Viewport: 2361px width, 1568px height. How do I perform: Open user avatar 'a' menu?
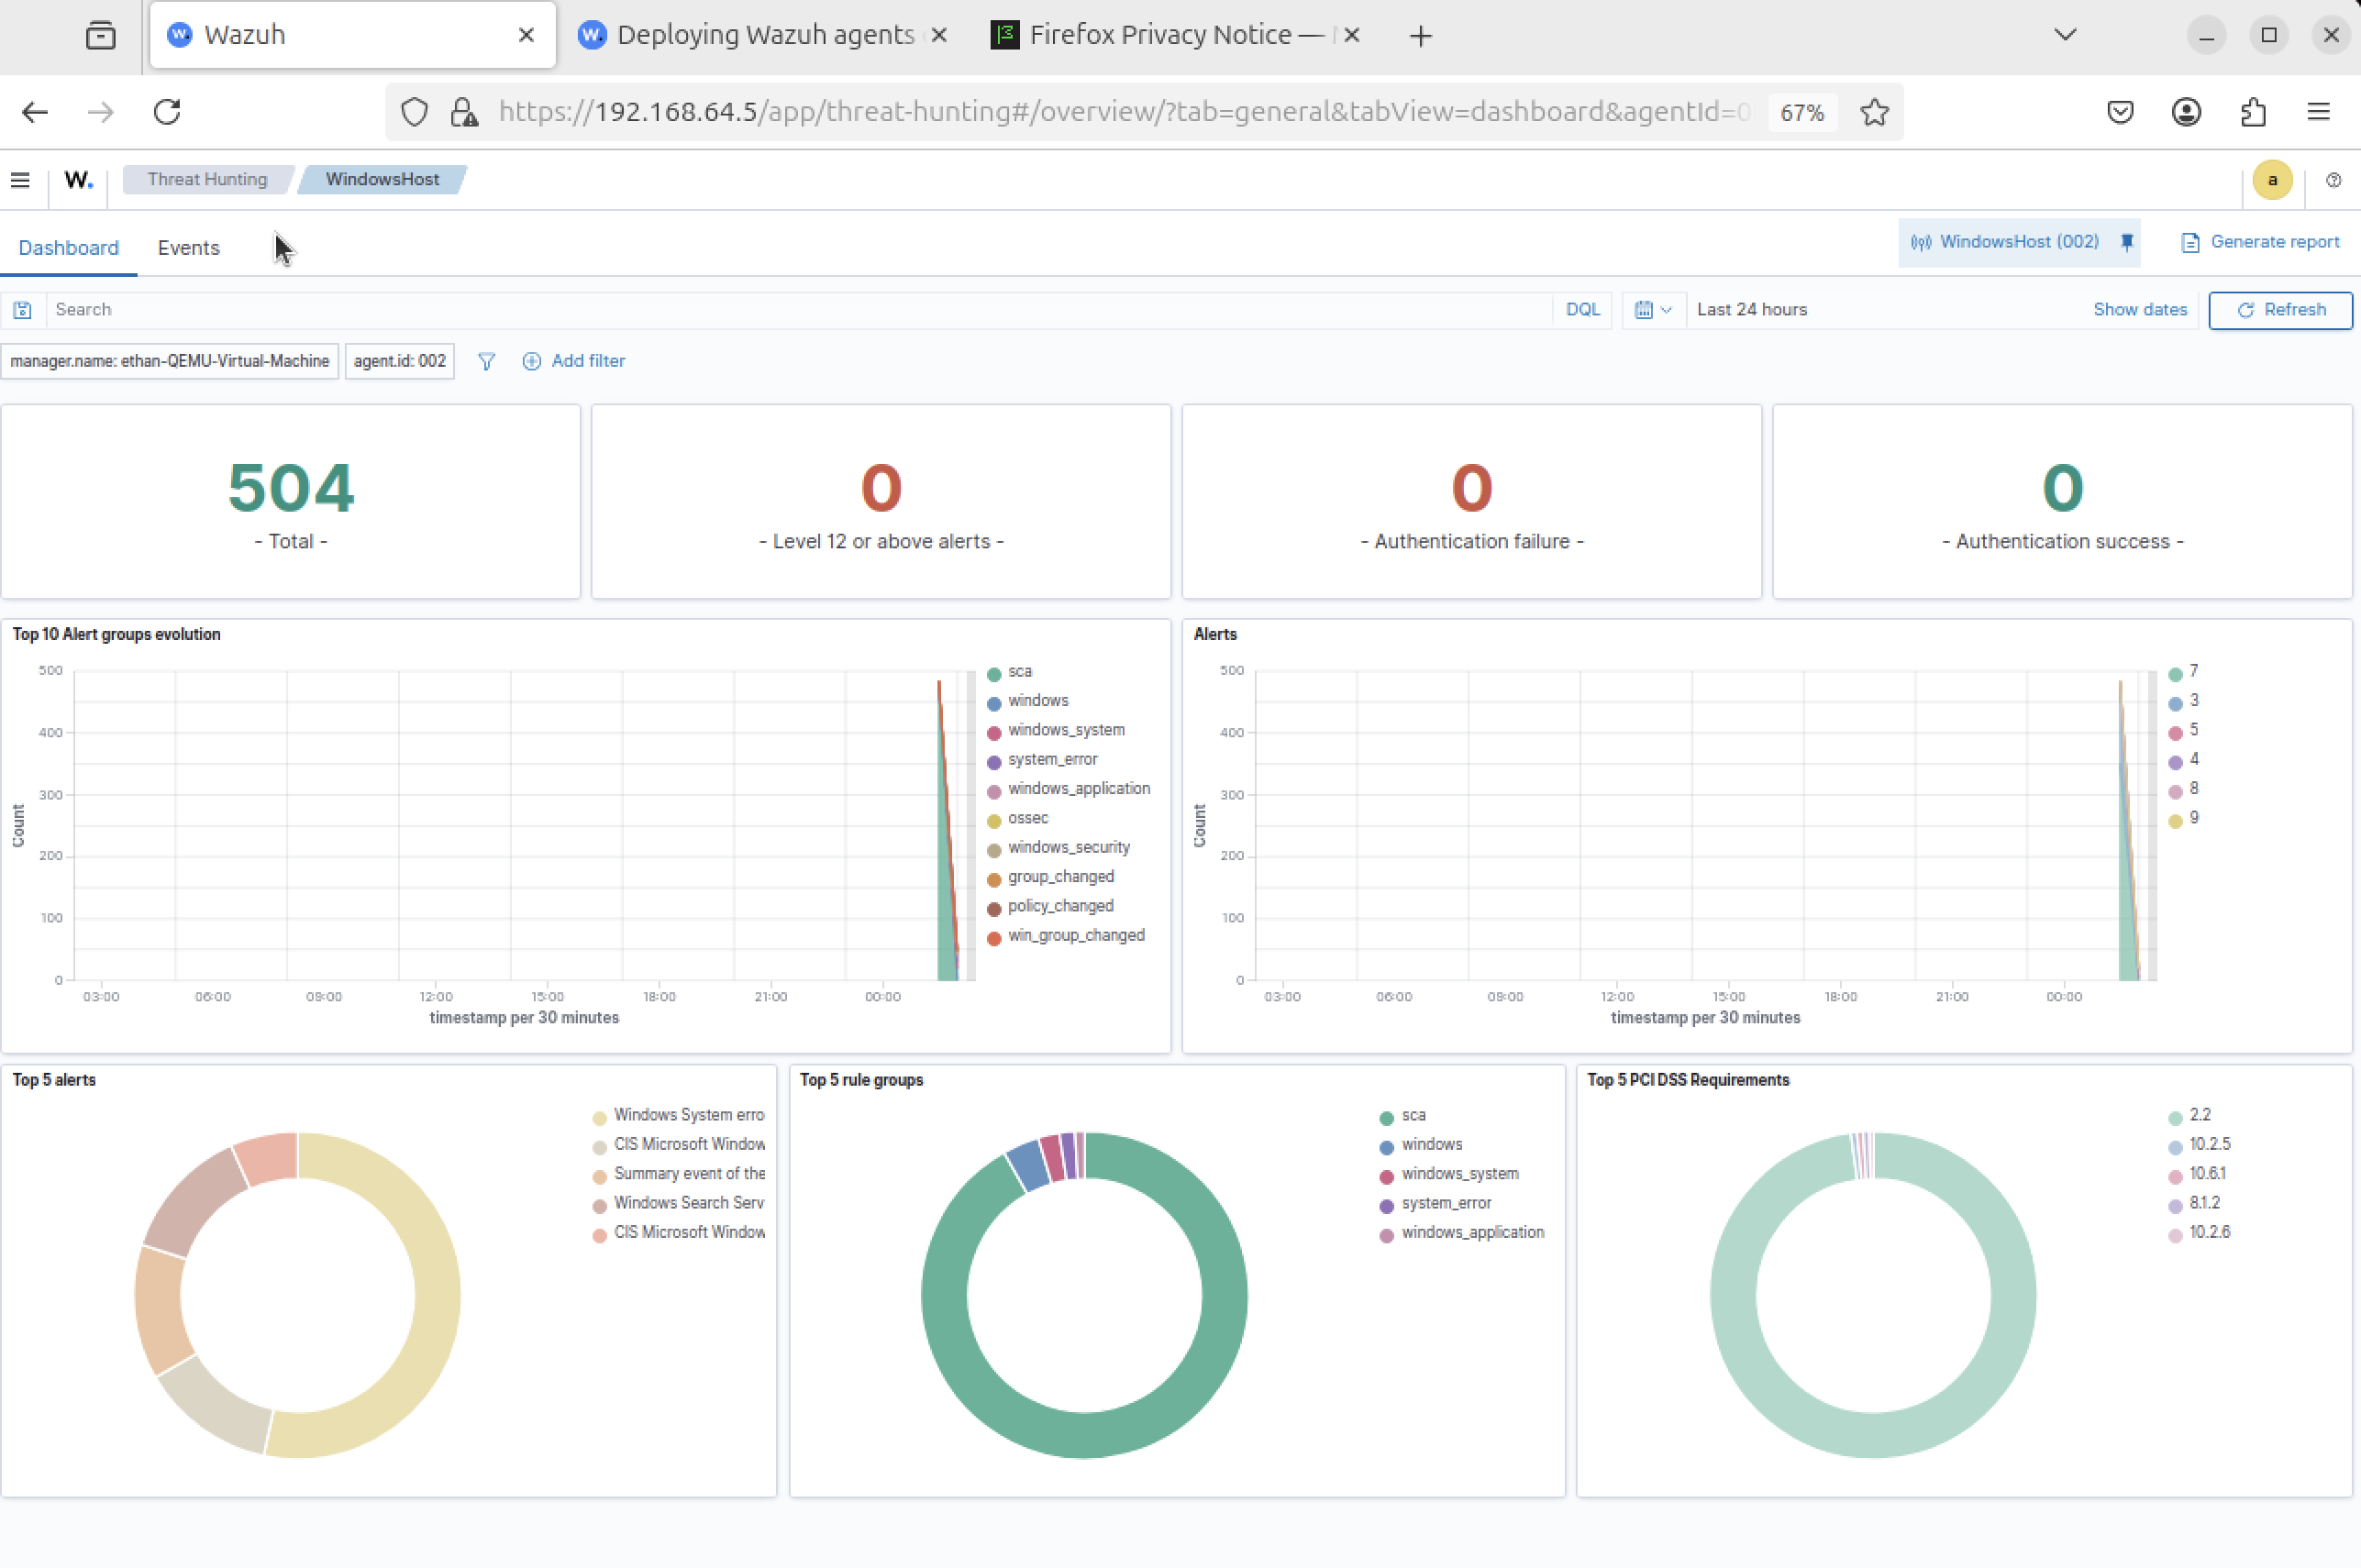click(2272, 180)
